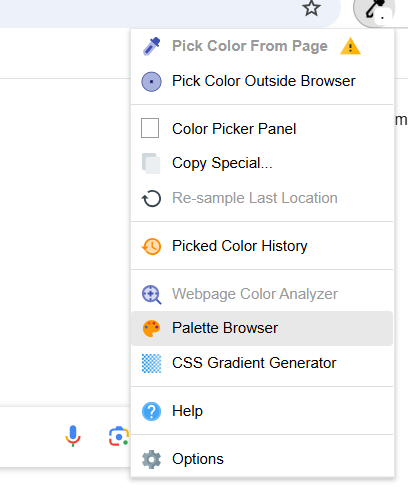
Task: Click the gray gear Options icon
Action: (x=151, y=459)
